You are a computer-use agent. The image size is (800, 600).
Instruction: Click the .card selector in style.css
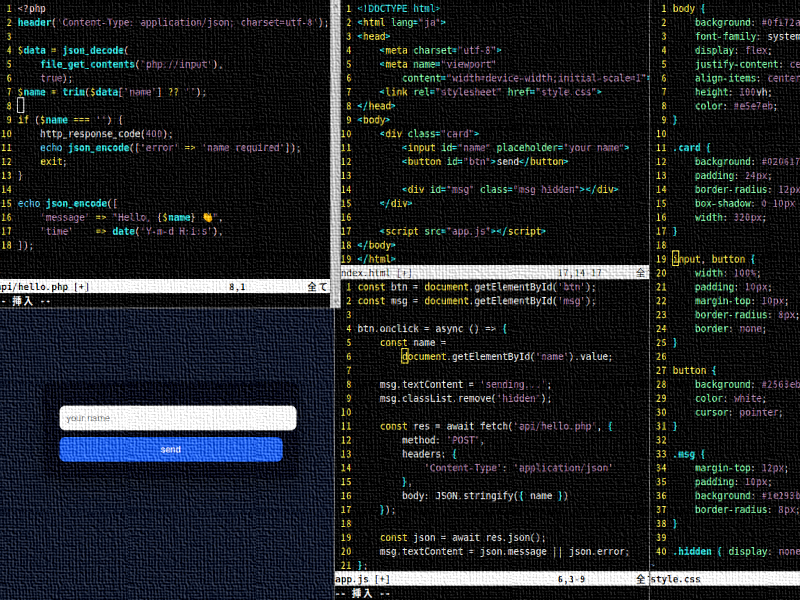tap(687, 147)
